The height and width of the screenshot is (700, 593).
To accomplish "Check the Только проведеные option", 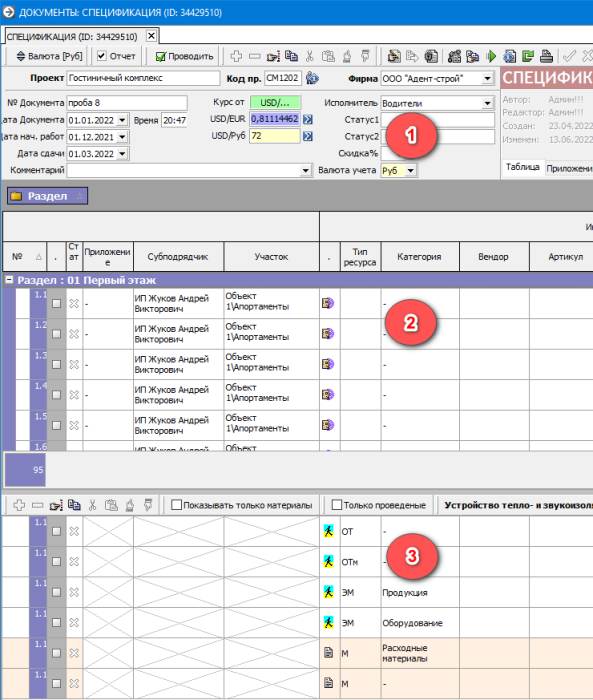I will pyautogui.click(x=337, y=505).
